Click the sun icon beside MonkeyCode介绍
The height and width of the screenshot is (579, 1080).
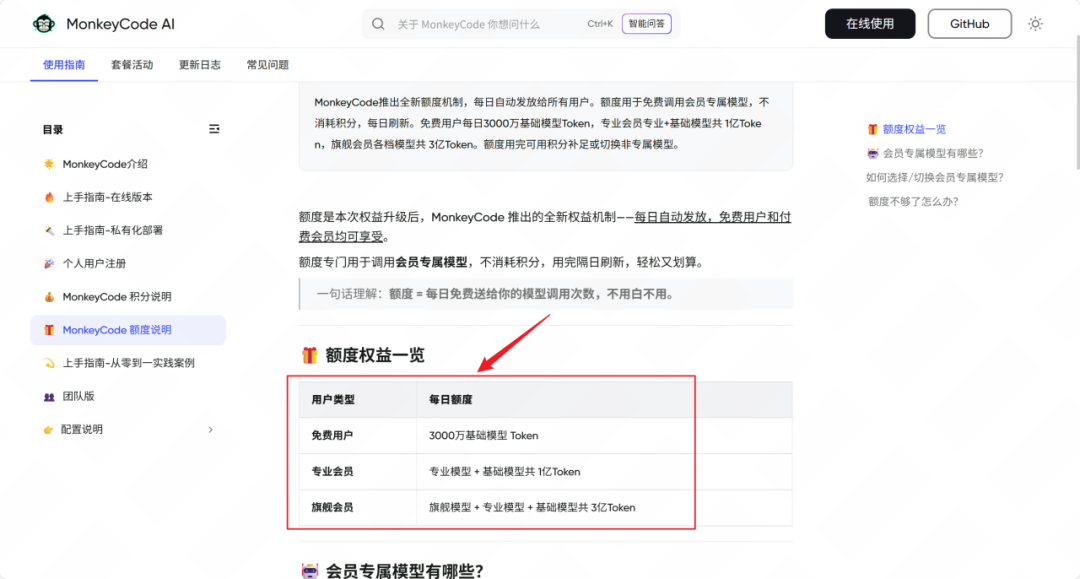(x=49, y=164)
